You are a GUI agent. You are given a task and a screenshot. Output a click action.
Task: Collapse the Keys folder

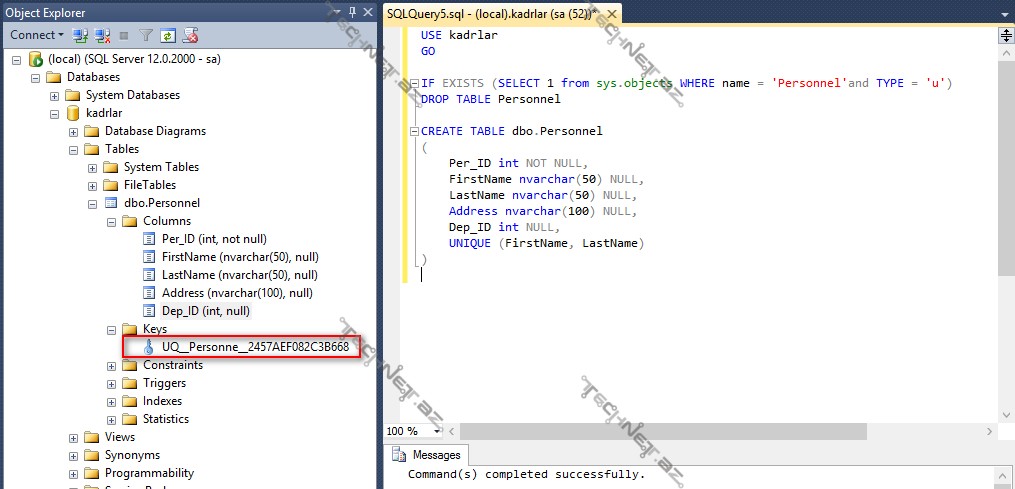(x=112, y=329)
